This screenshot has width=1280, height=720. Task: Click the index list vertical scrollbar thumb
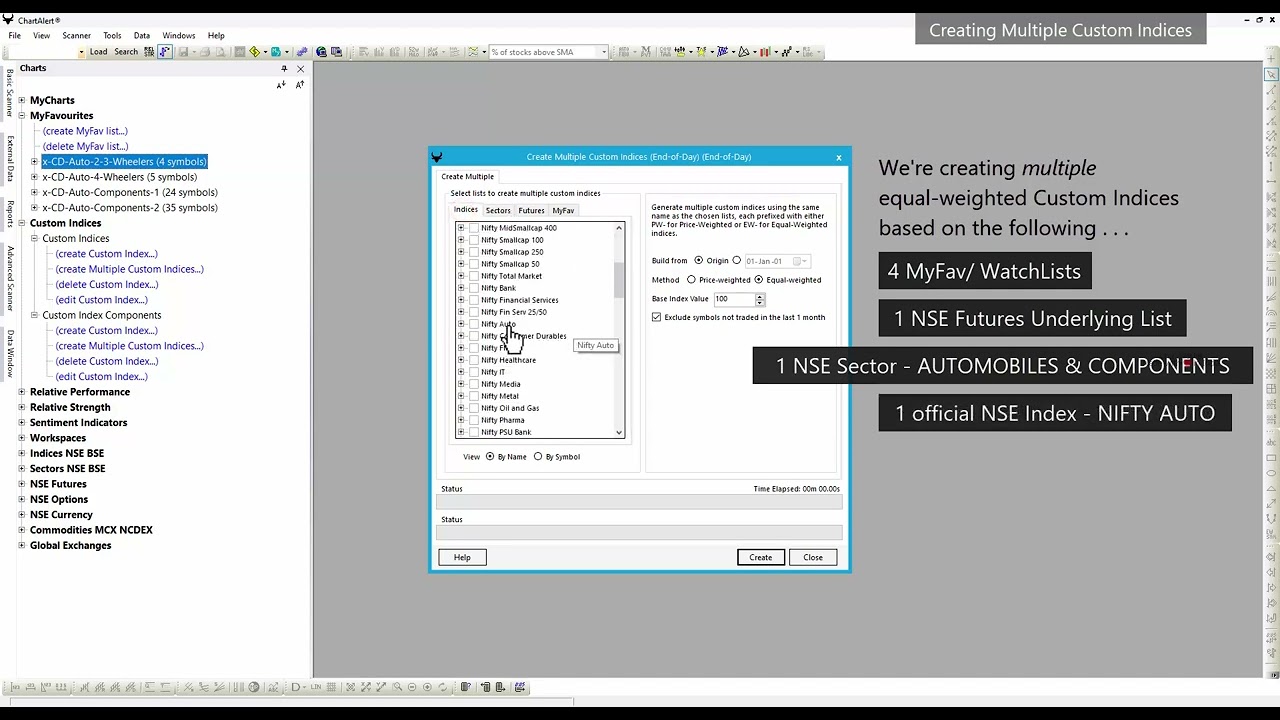click(x=619, y=279)
